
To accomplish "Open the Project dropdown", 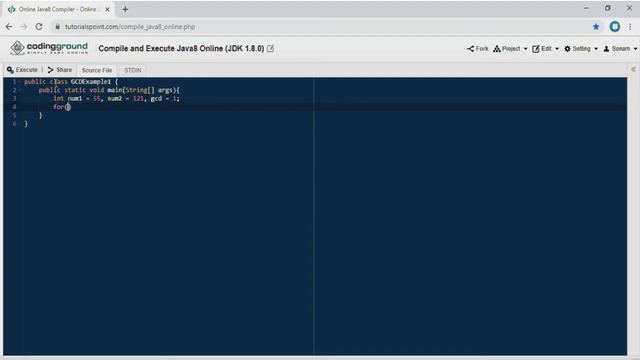I will tap(510, 49).
